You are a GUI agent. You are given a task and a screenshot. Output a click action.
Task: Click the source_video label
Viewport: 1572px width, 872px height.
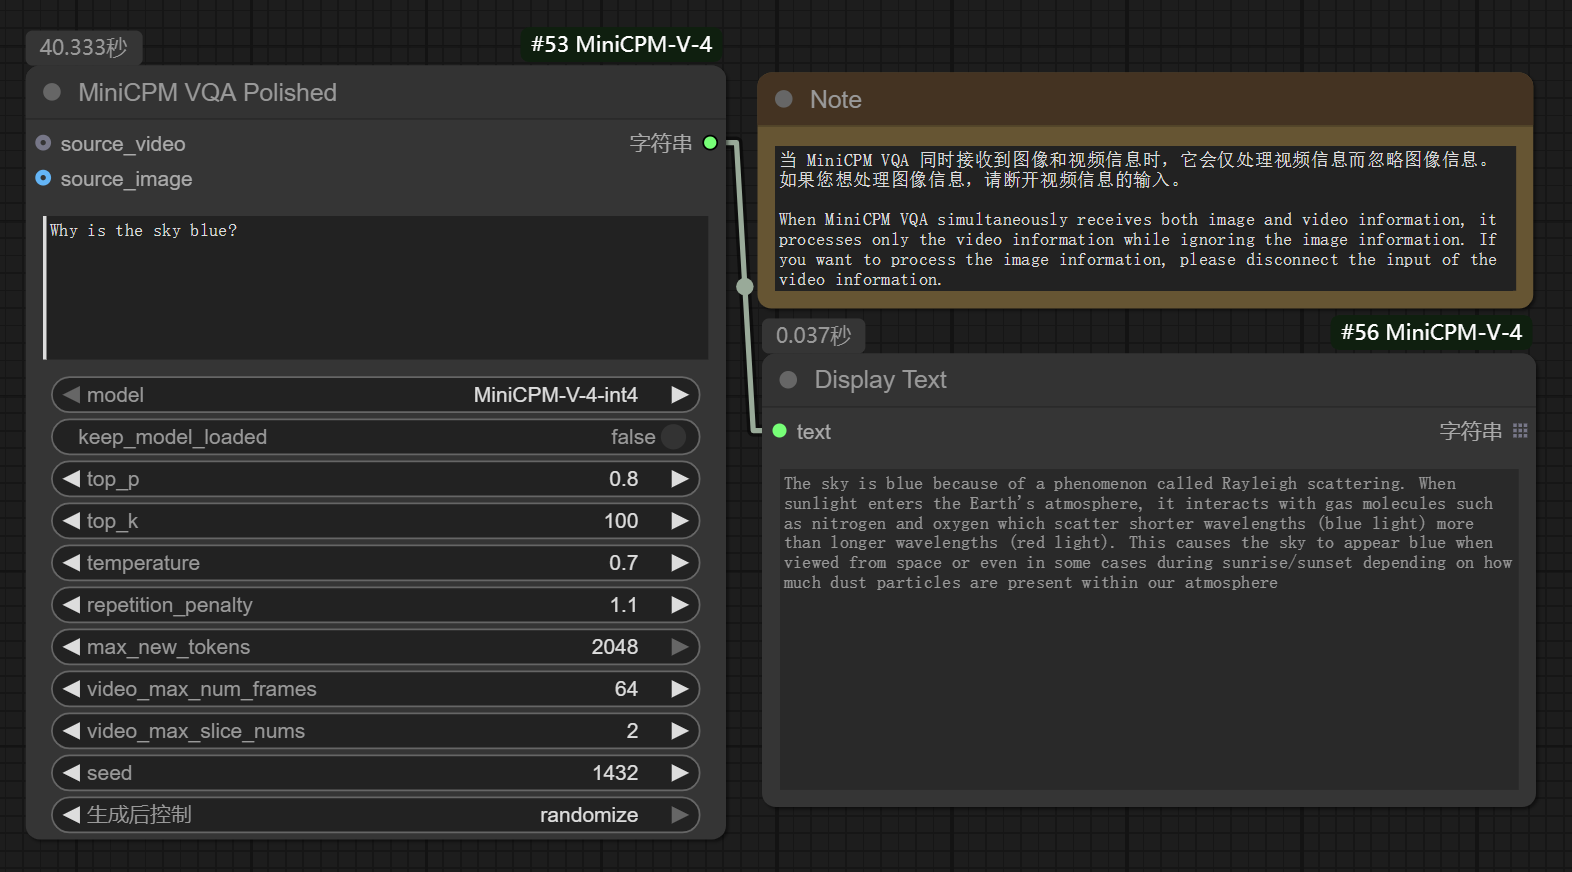pos(123,144)
